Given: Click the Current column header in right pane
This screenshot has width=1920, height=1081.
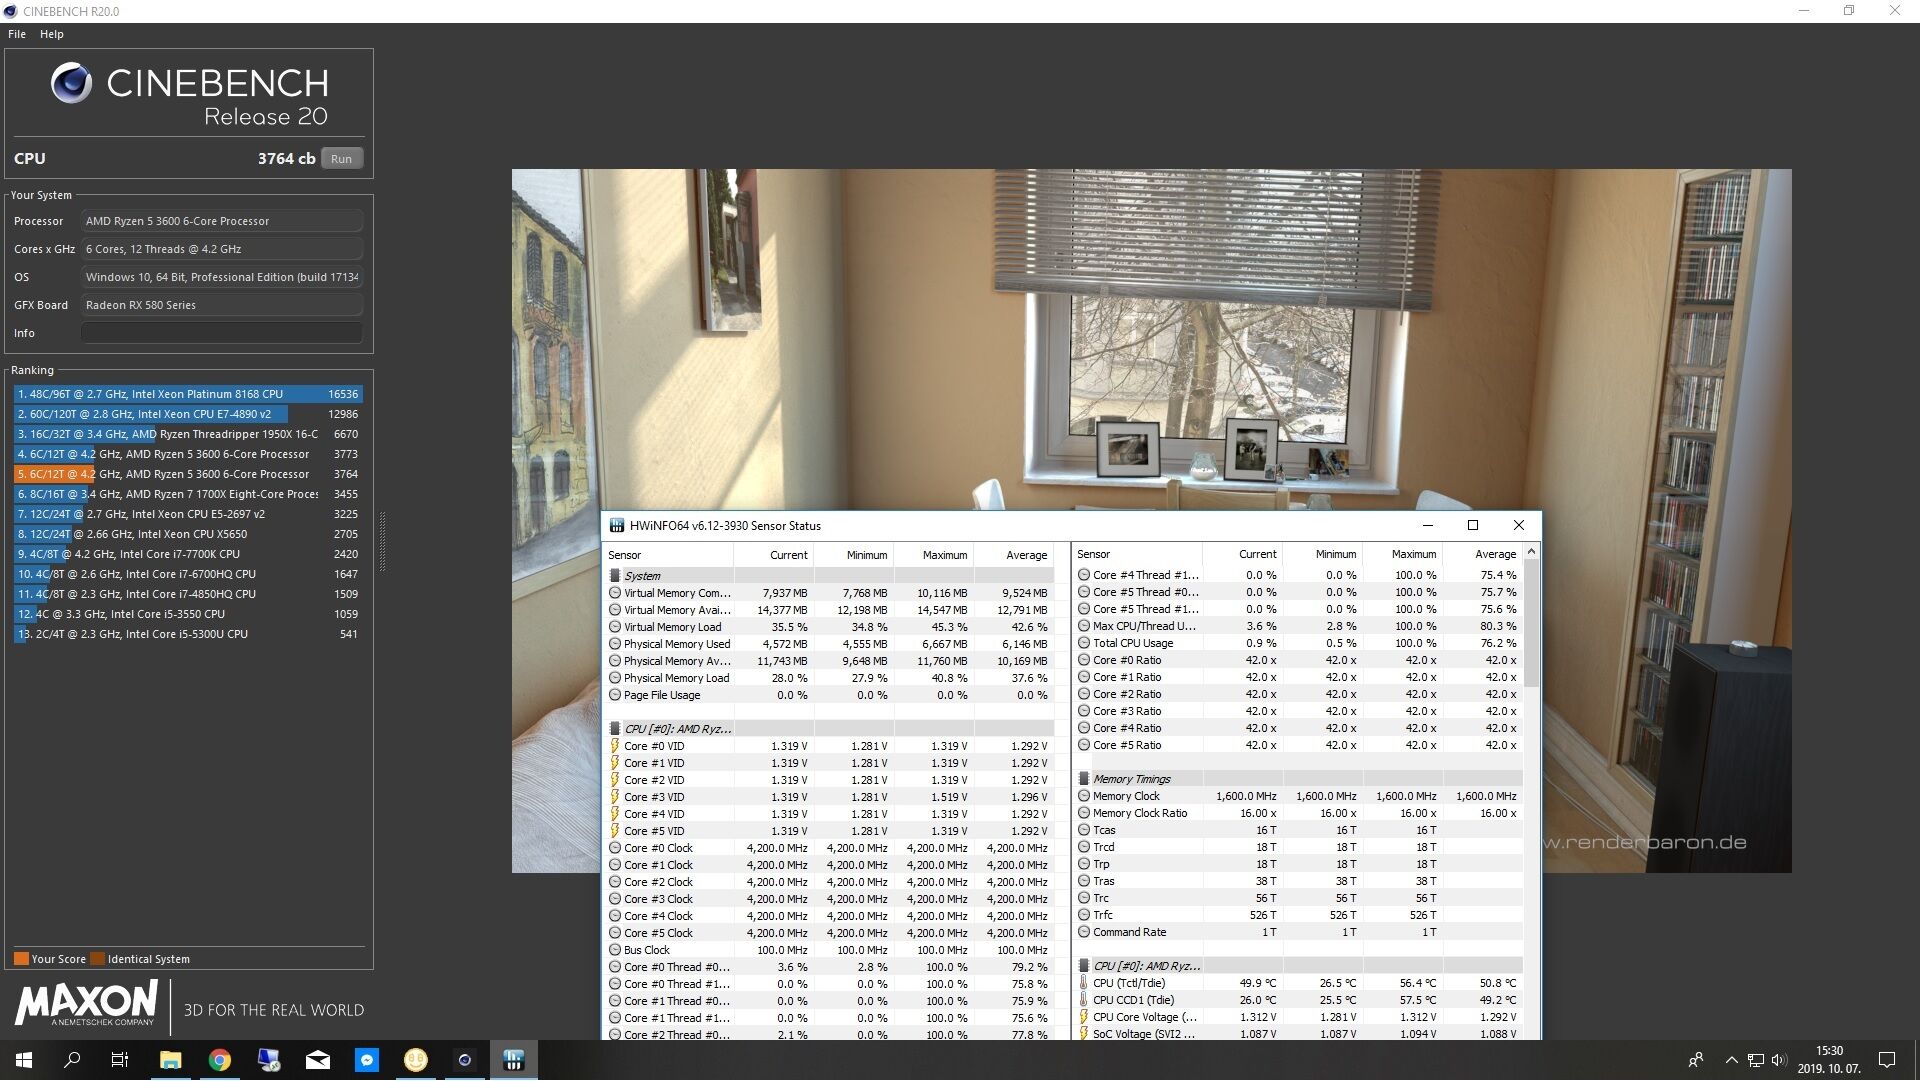Looking at the screenshot, I should coord(1243,554).
